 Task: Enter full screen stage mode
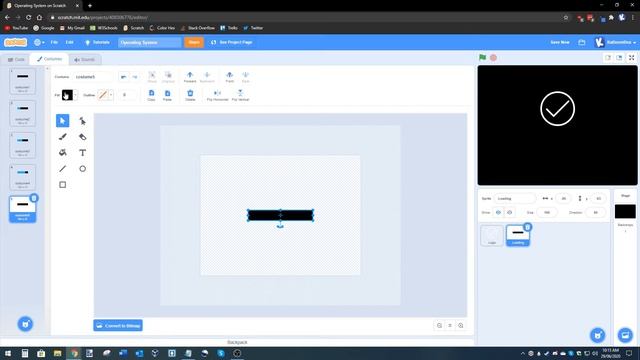(x=631, y=58)
